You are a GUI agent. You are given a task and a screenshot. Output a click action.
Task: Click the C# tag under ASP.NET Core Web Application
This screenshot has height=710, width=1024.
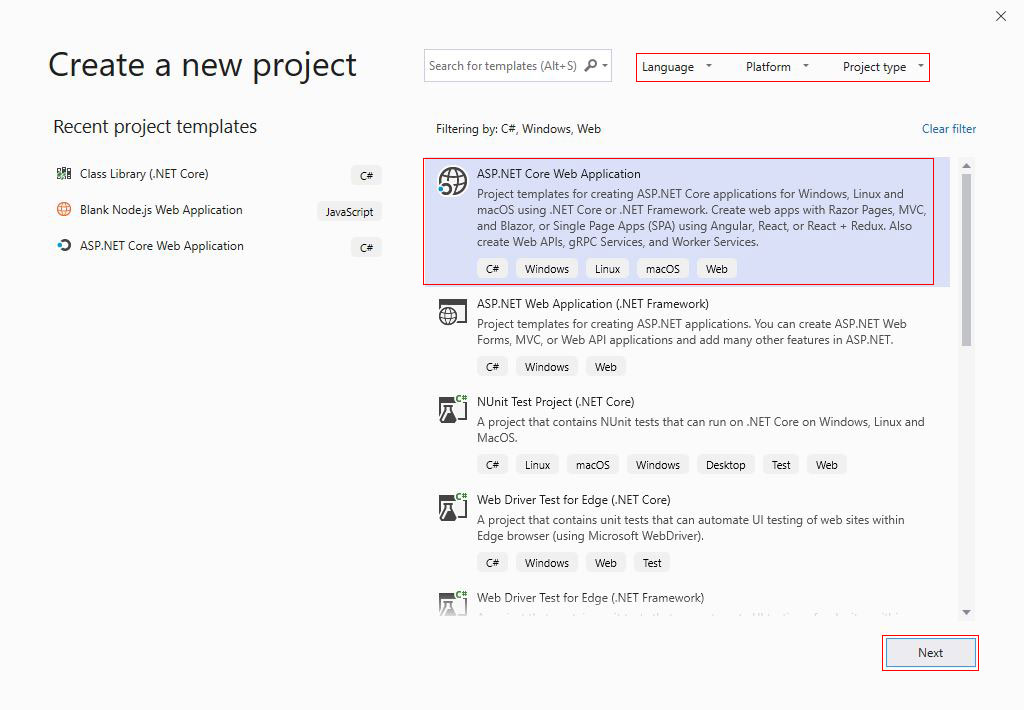click(492, 269)
